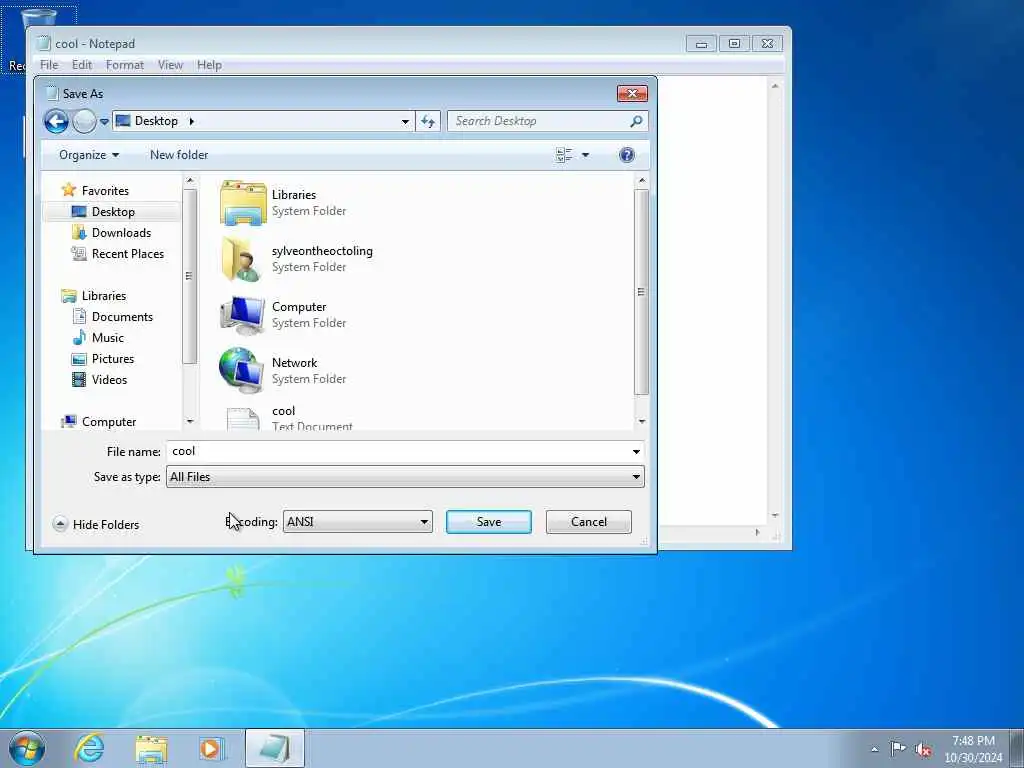Open the View menu in Notepad
1024x768 pixels.
[170, 65]
